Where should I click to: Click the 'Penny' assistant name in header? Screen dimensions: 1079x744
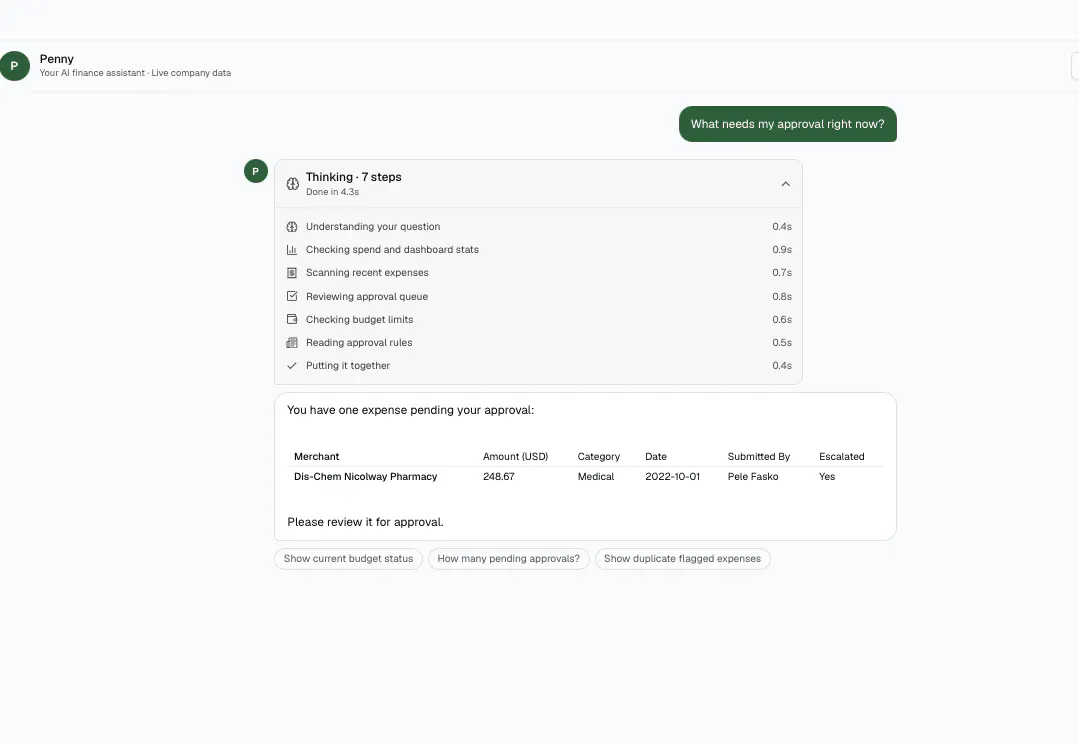[x=56, y=59]
